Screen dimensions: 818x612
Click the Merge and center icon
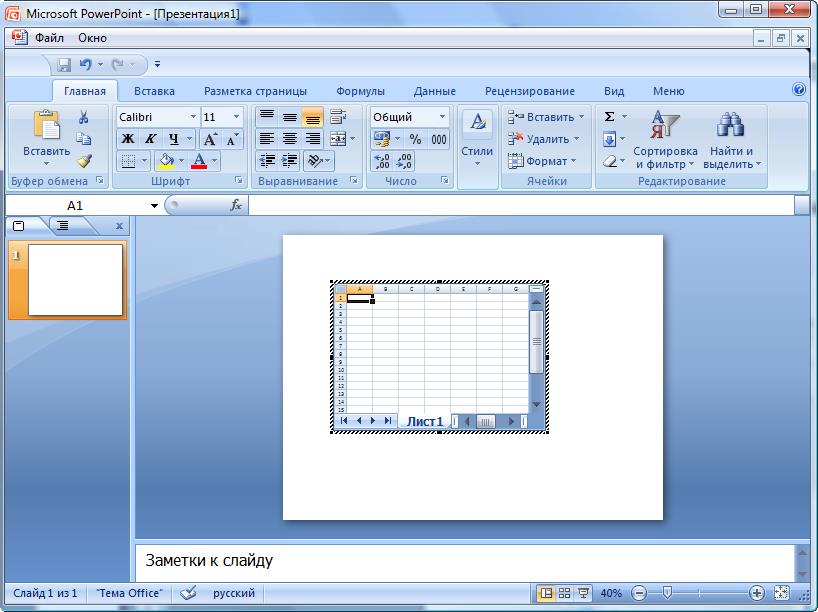click(x=338, y=139)
